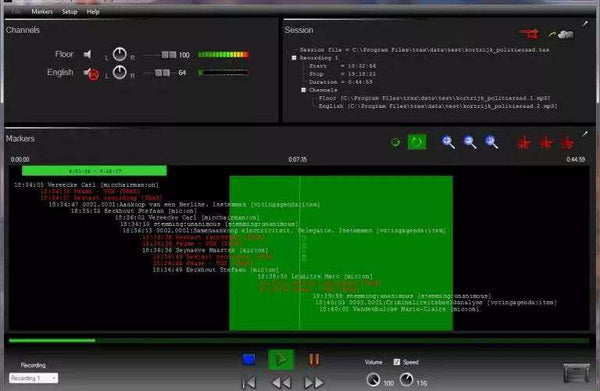600x391 pixels.
Task: Adjust the English channel balance knob
Action: [120, 72]
